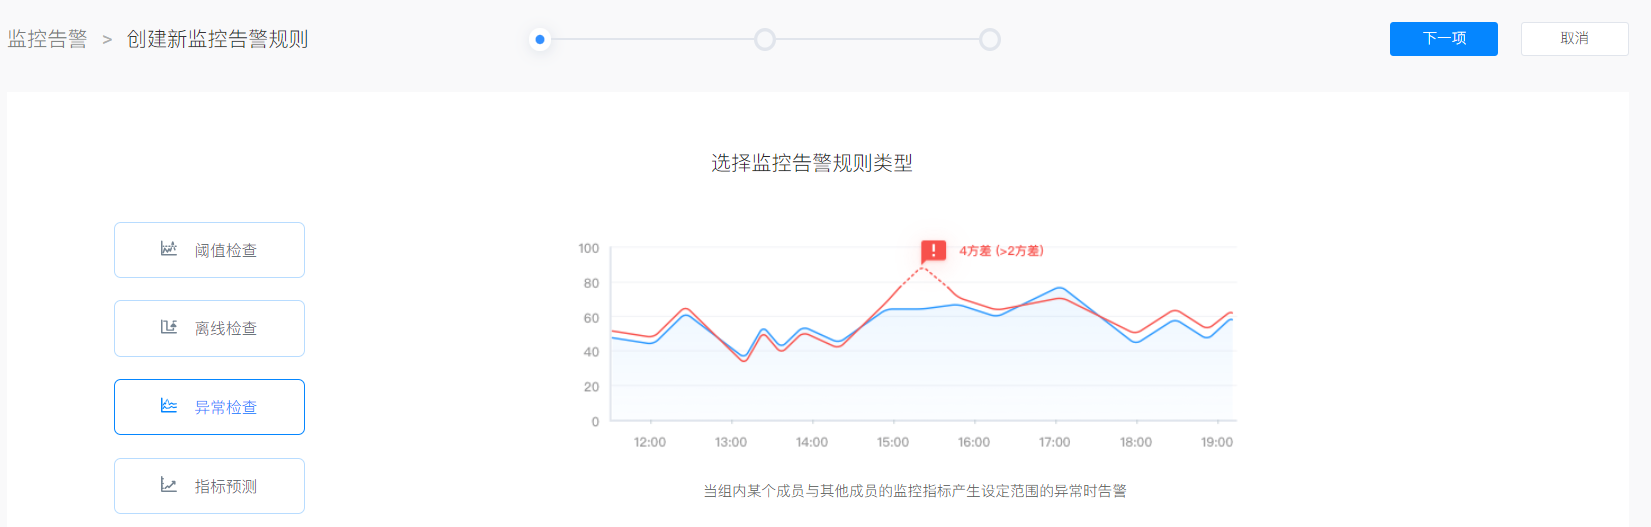Viewport: 1651px width, 527px height.
Task: Click the 4方差 (>2方差) alert label
Action: coord(1001,251)
